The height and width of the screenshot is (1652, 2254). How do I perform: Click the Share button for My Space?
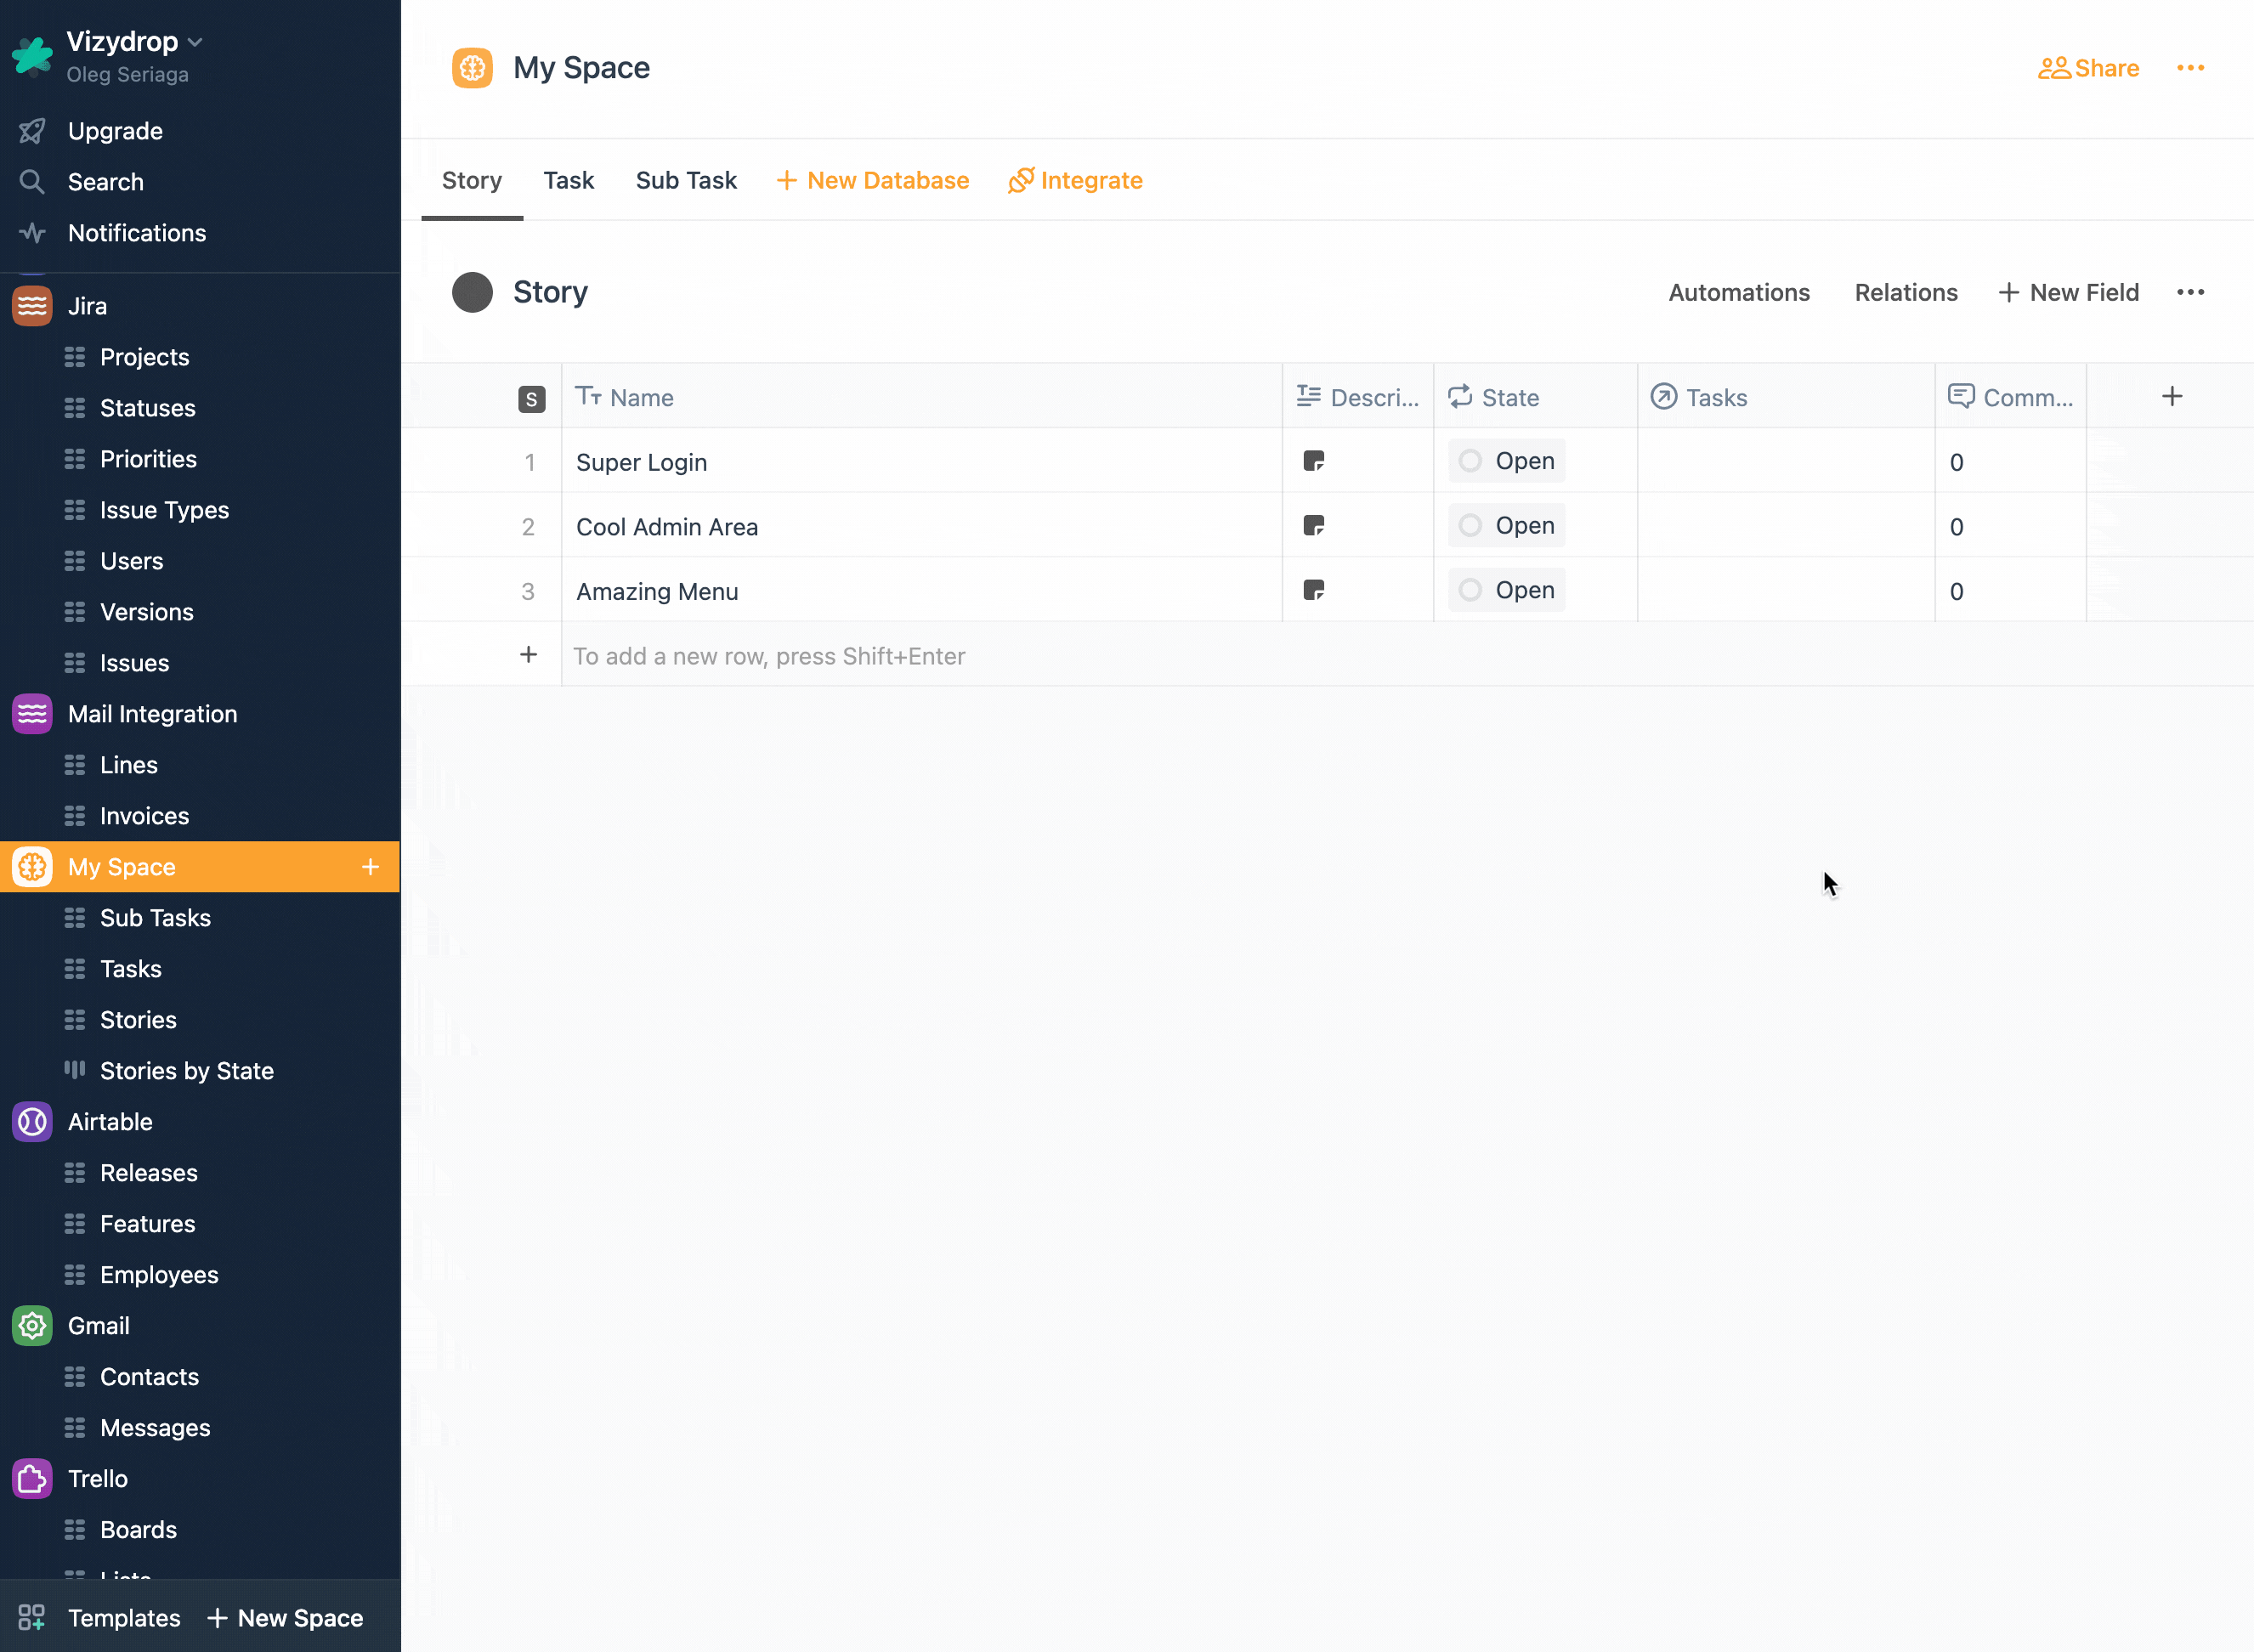[x=2088, y=68]
